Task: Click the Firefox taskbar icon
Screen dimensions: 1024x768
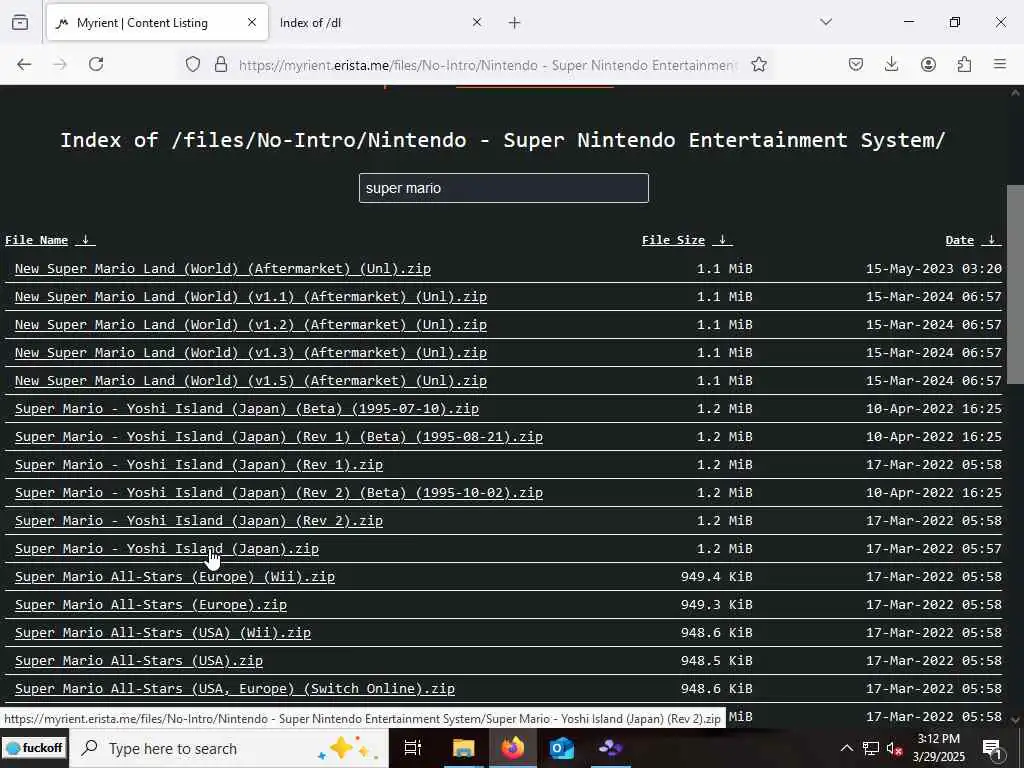Action: click(513, 748)
